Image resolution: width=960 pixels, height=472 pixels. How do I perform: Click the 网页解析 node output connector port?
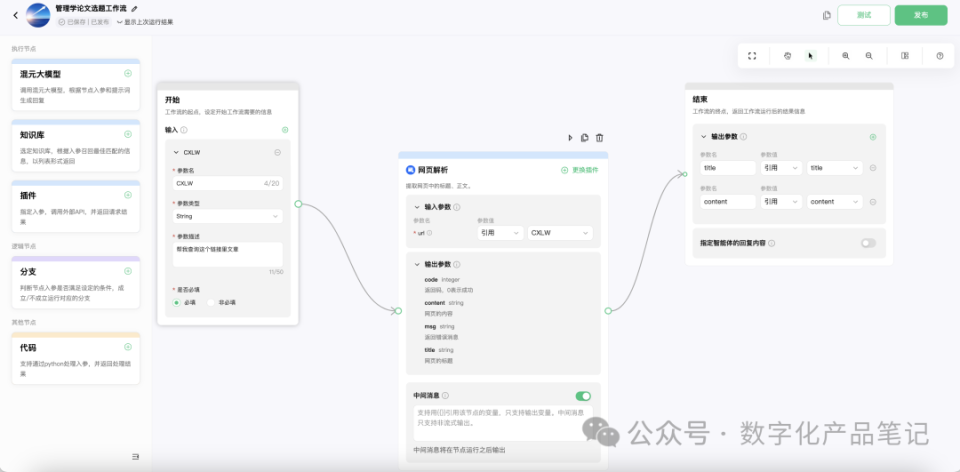click(x=608, y=311)
